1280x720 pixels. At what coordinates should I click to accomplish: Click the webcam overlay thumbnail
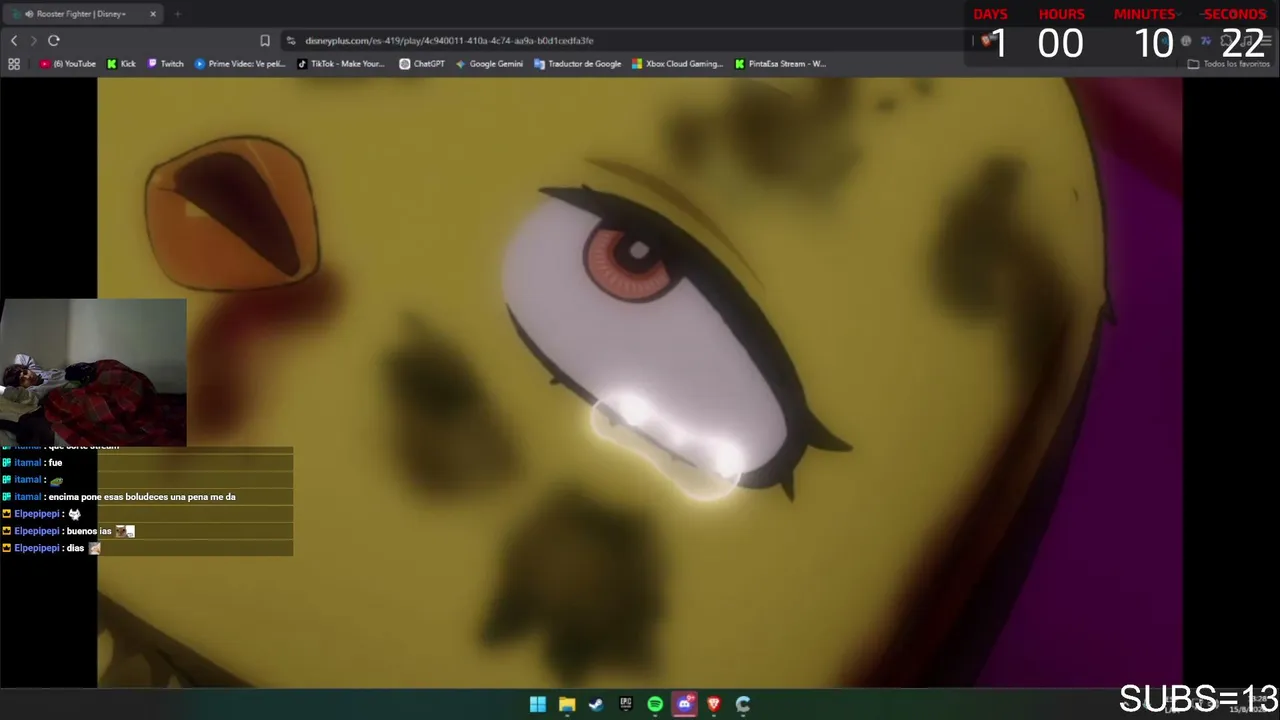point(93,372)
